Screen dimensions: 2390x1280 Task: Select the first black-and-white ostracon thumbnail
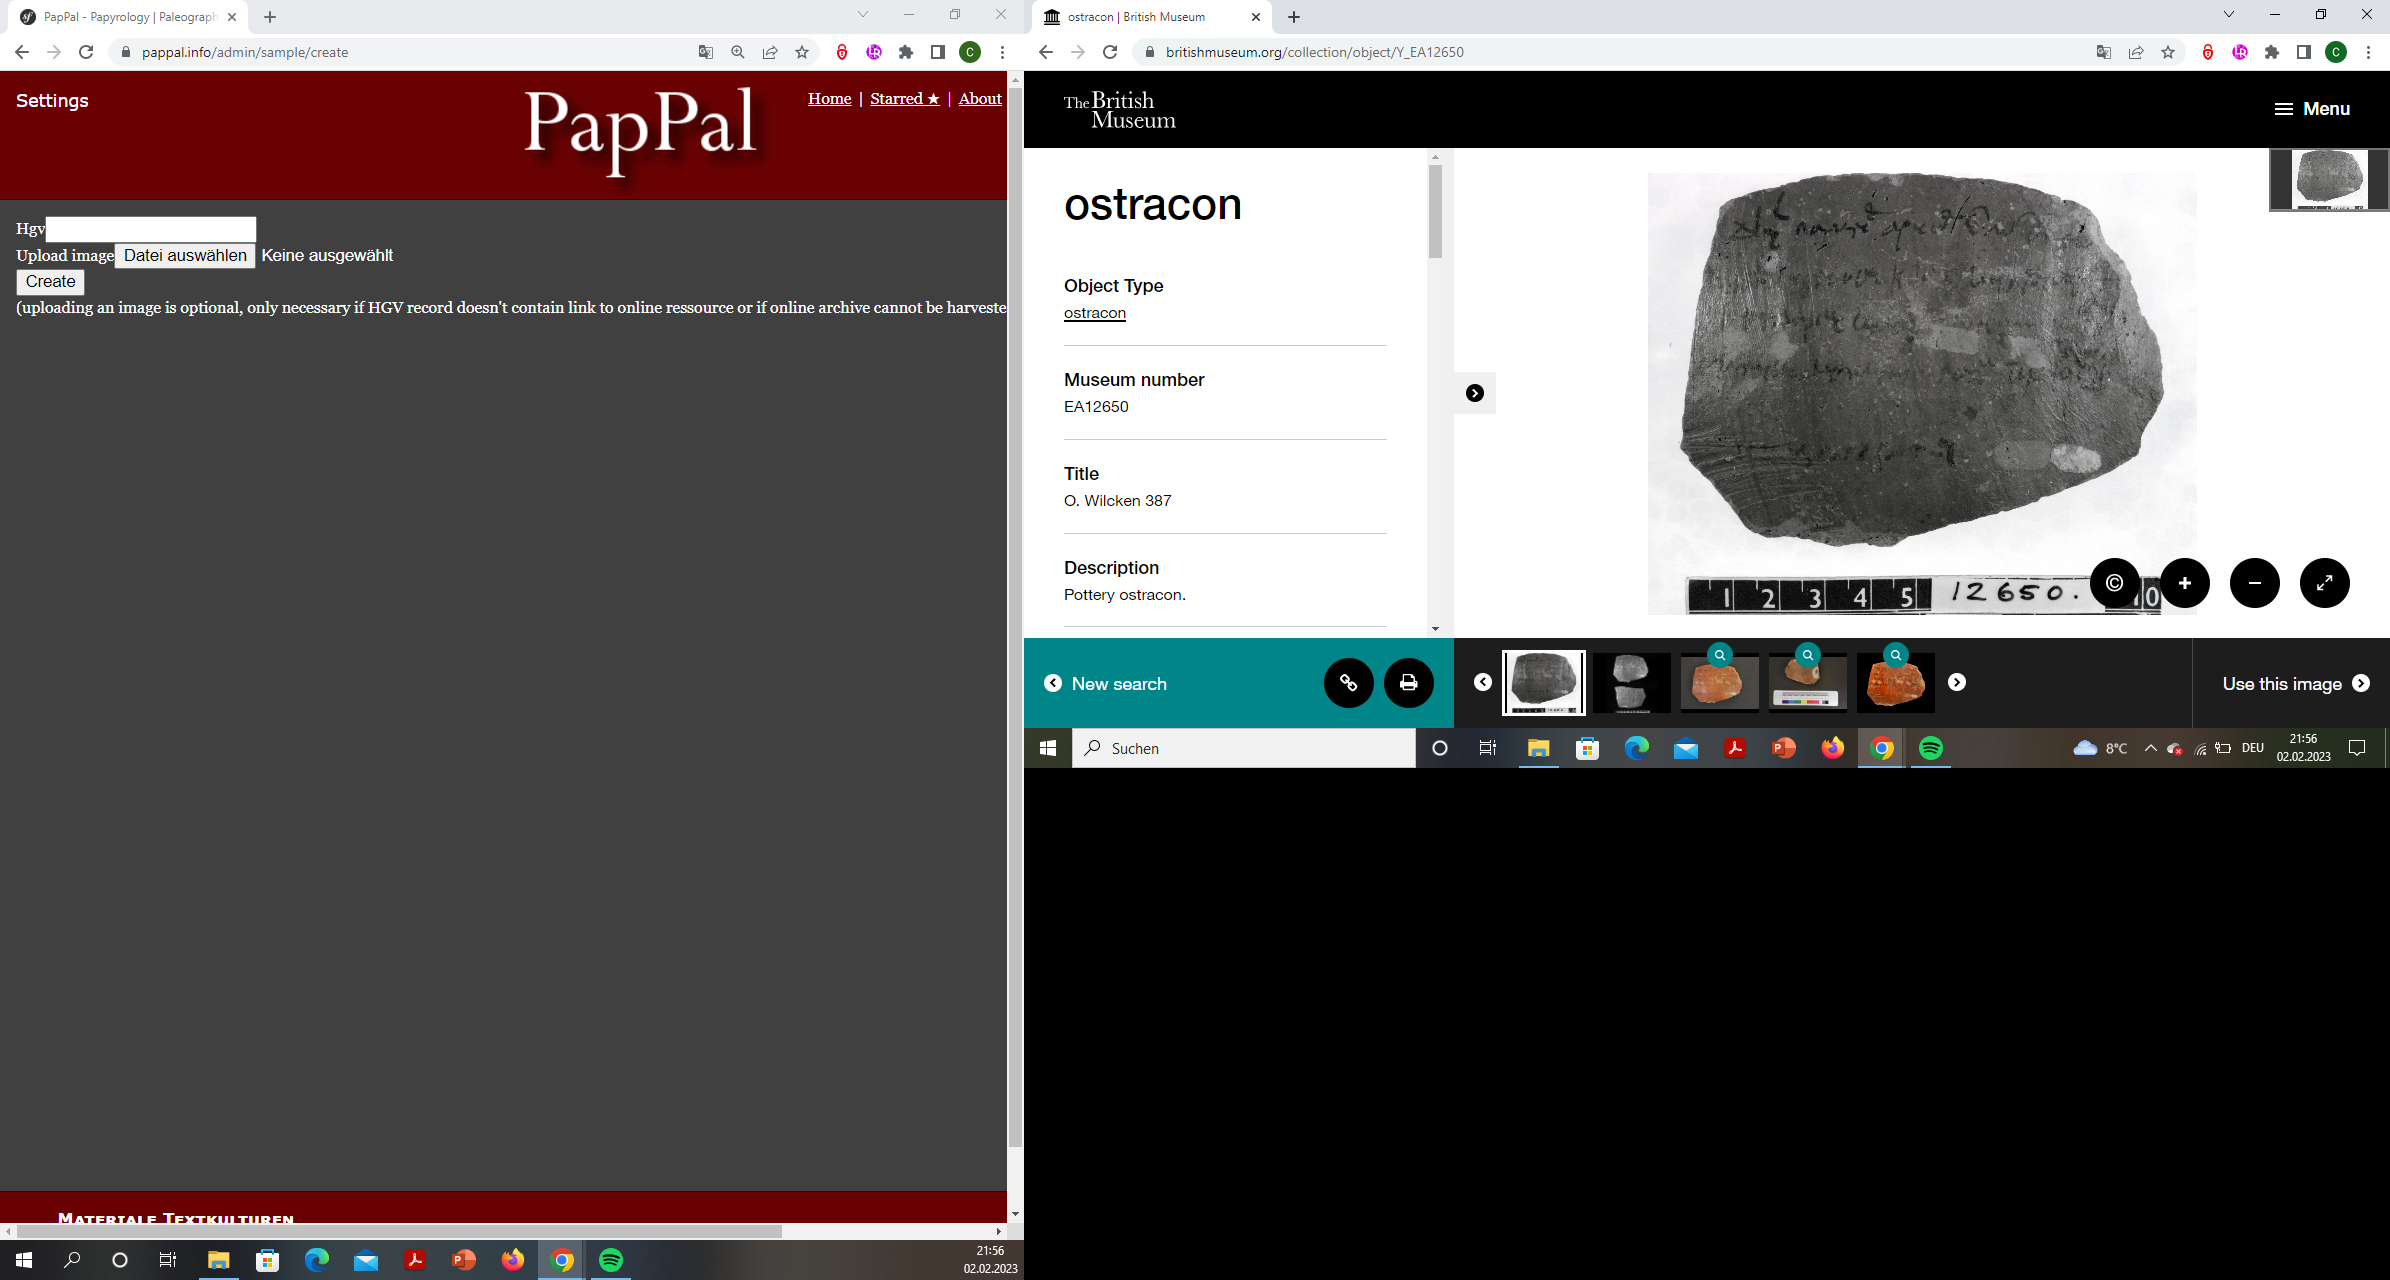[x=1544, y=682]
